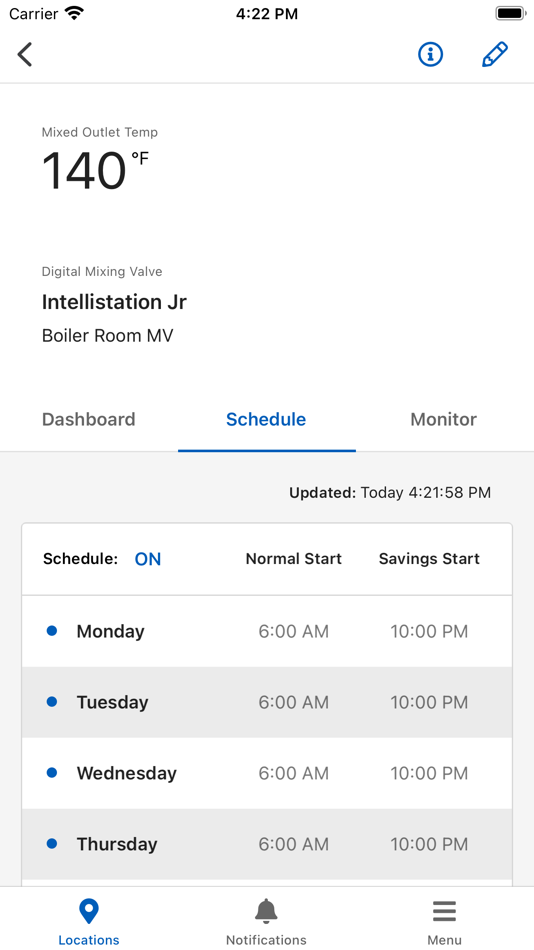Tap the 140 °F temperature reading
Image resolution: width=534 pixels, height=950 pixels.
95,170
